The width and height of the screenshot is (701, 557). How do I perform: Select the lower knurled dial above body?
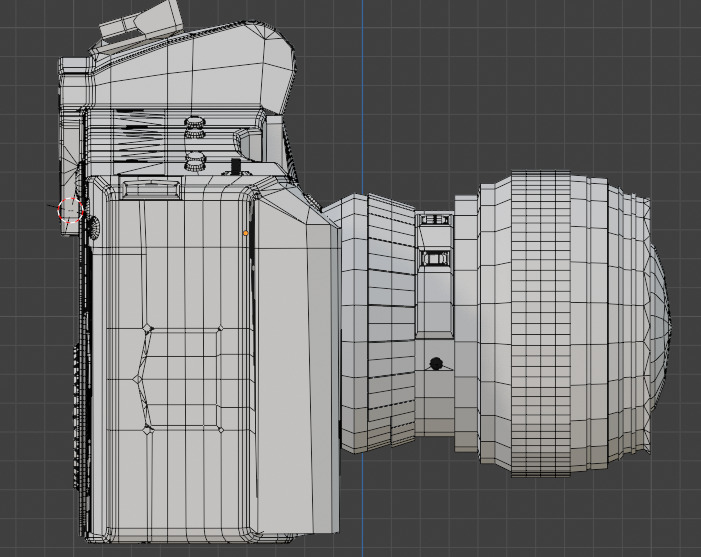tap(195, 161)
